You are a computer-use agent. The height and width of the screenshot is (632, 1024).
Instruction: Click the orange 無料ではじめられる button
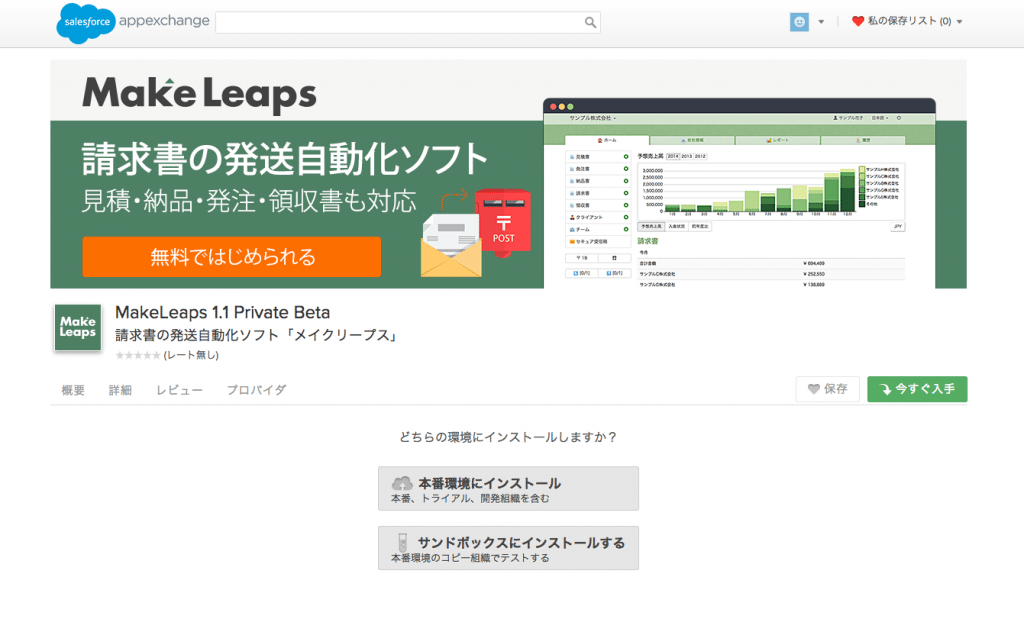[232, 257]
